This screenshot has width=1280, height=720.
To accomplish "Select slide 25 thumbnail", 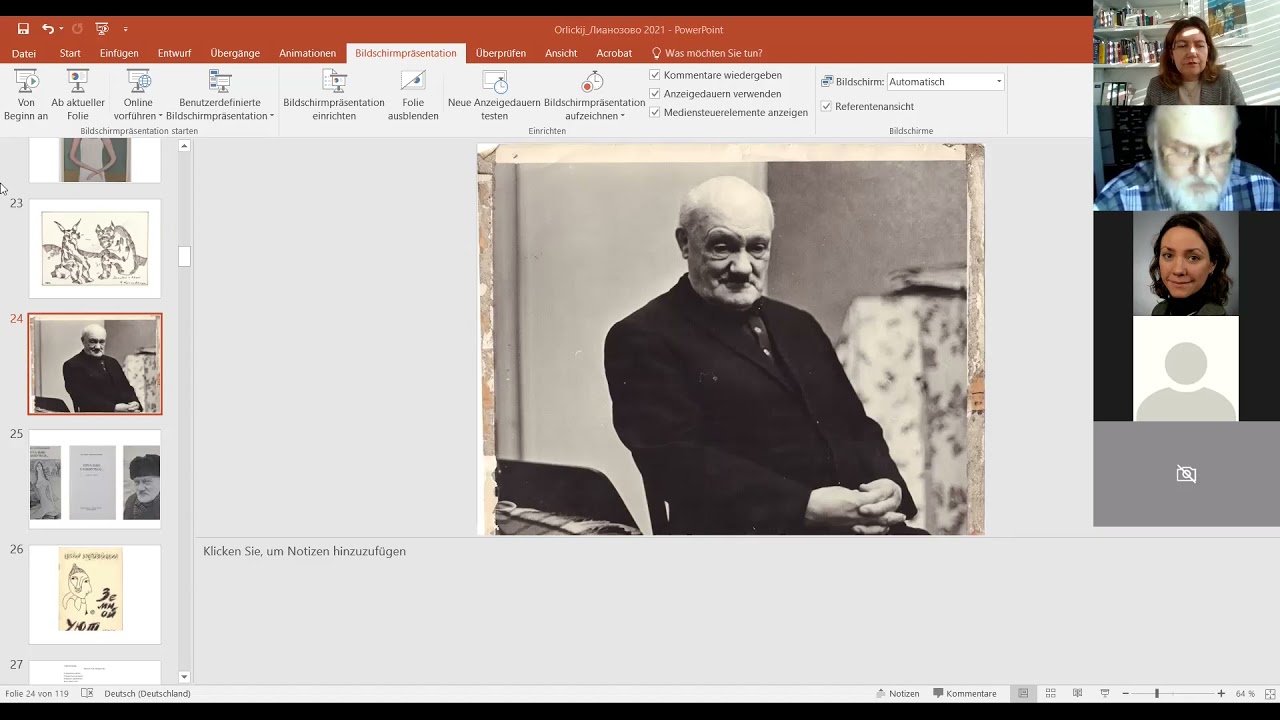I will point(95,479).
